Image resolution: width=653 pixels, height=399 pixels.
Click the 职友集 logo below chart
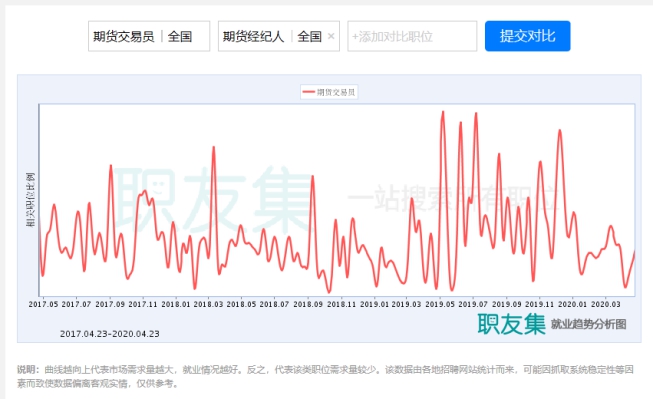click(511, 324)
